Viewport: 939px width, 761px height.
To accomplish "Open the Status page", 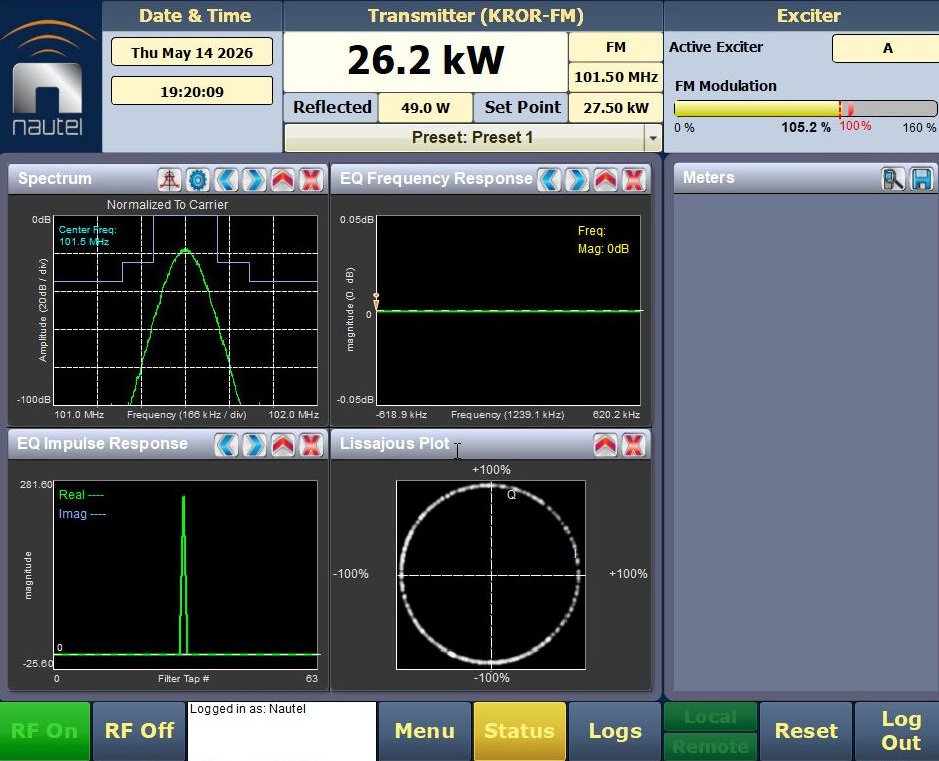I will pos(519,731).
